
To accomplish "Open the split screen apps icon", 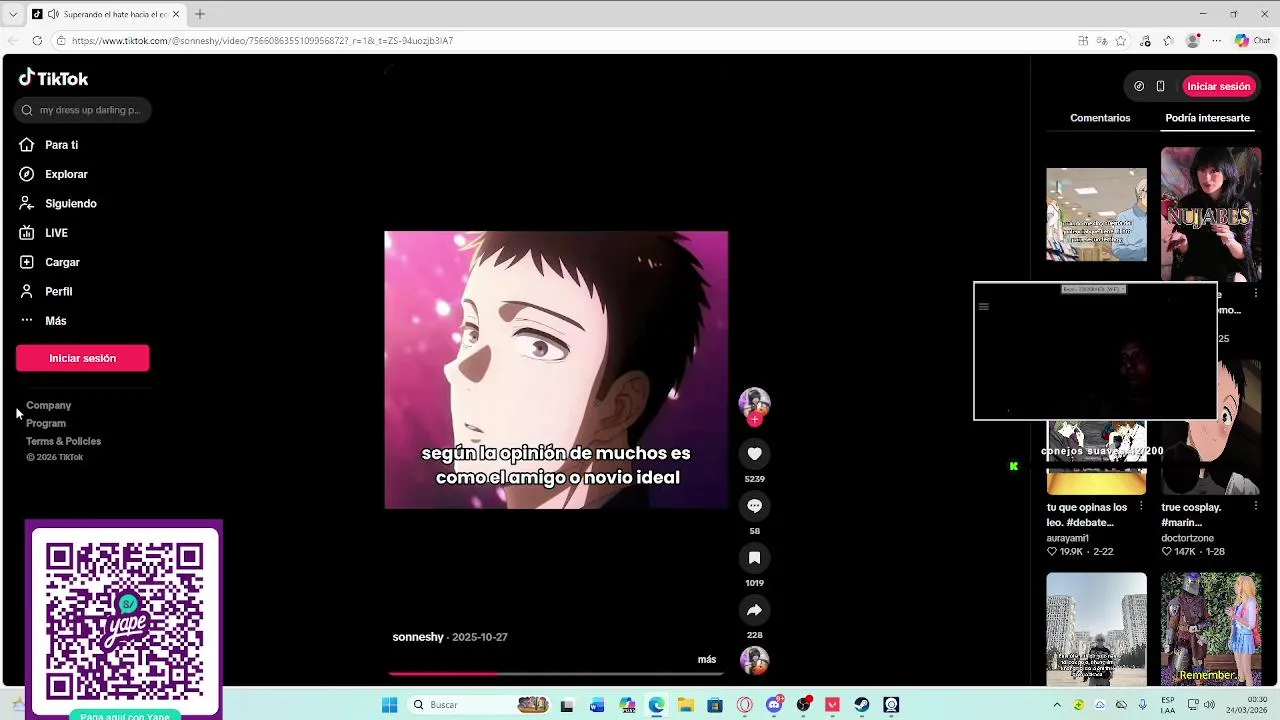I will coord(1083,41).
